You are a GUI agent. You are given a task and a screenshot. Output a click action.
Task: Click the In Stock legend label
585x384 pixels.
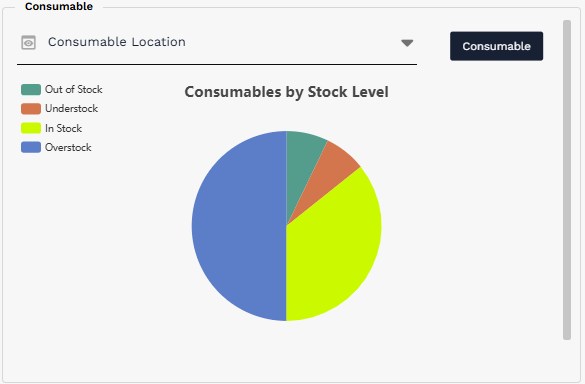[x=63, y=128]
